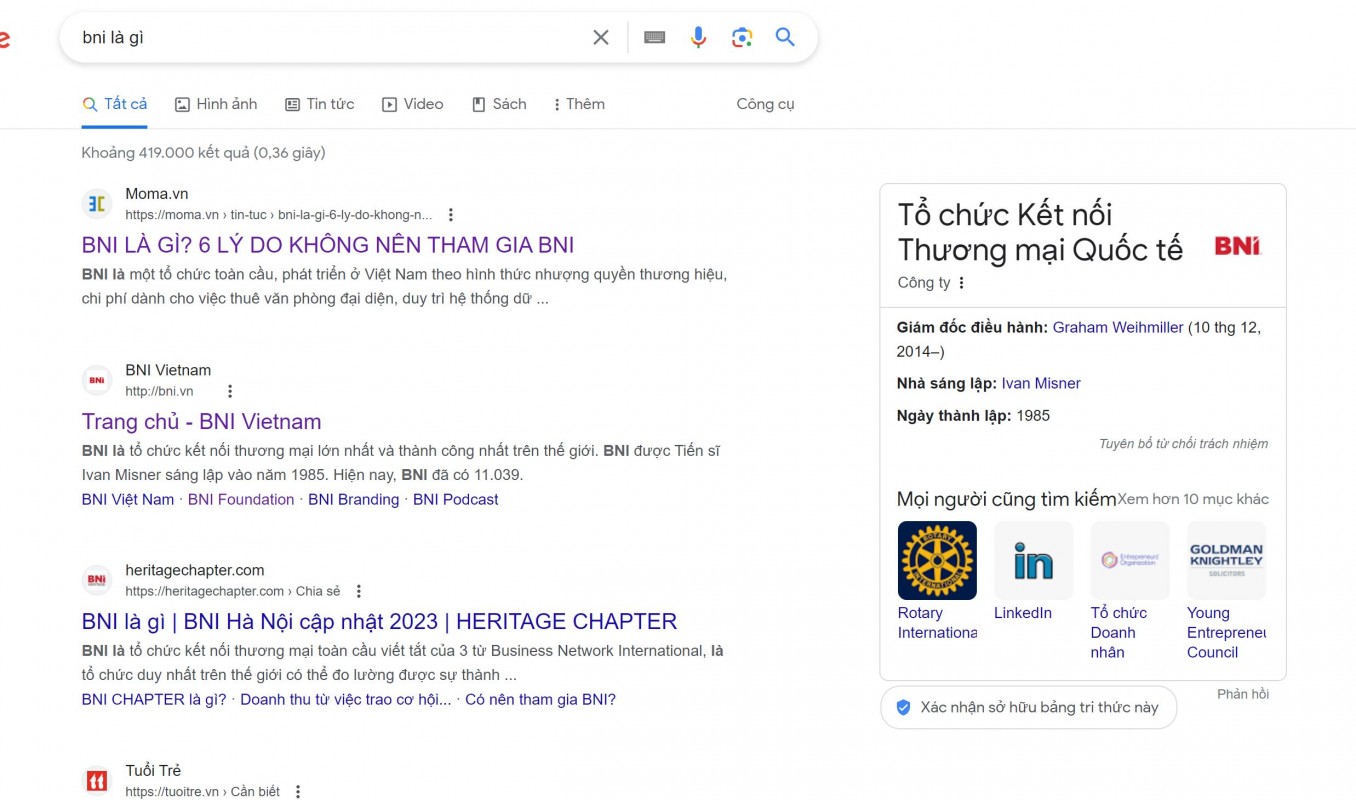Image resolution: width=1356 pixels, height=800 pixels.
Task: Select the Rotary International thumbnail
Action: [937, 560]
